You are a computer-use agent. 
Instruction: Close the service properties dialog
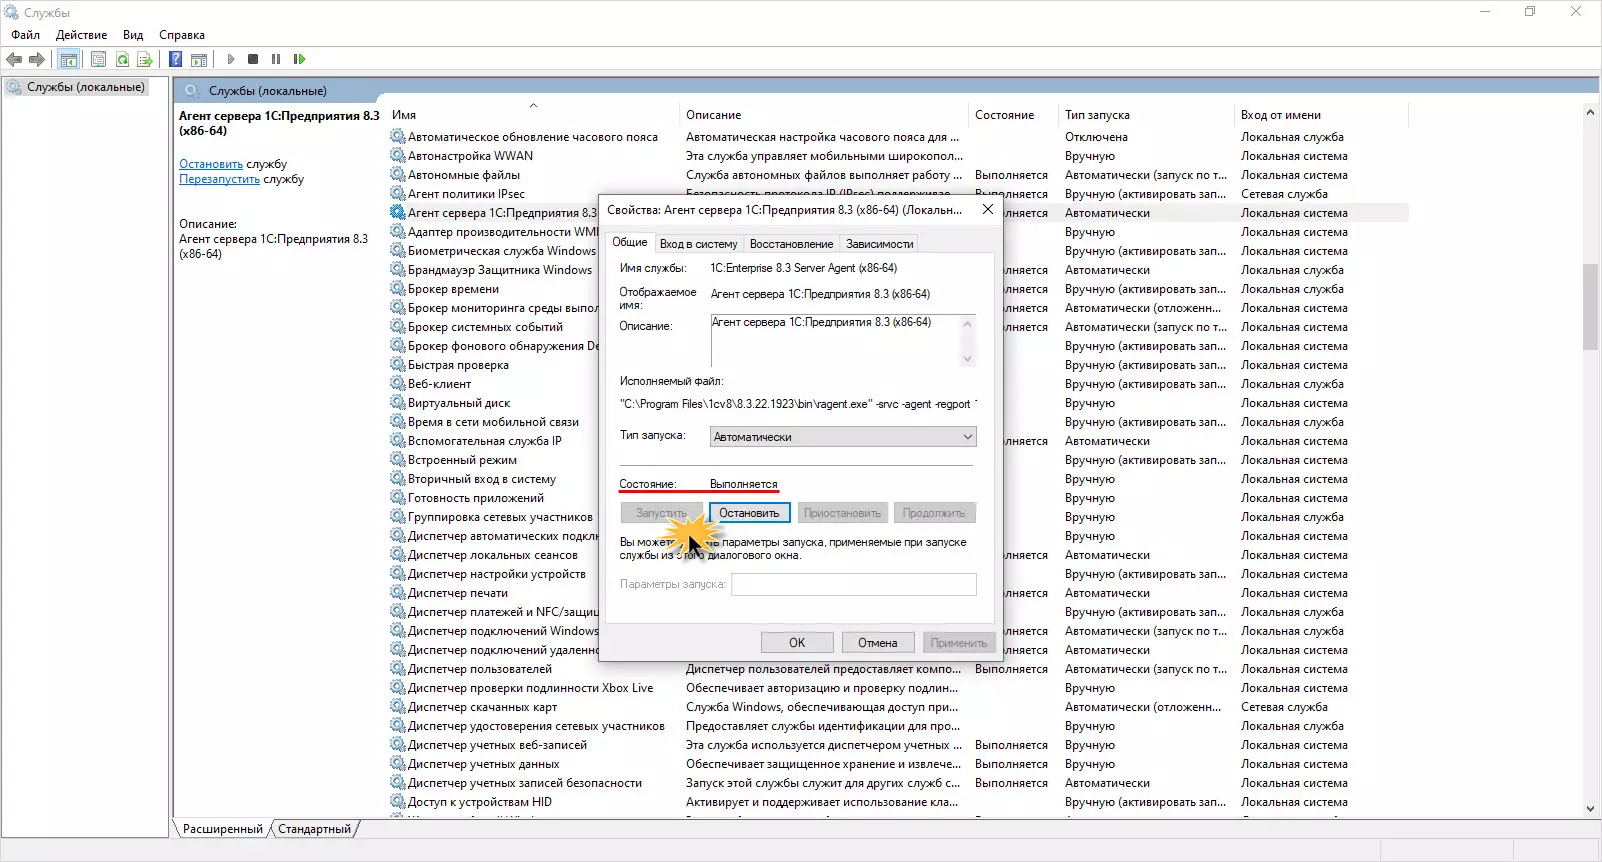987,209
